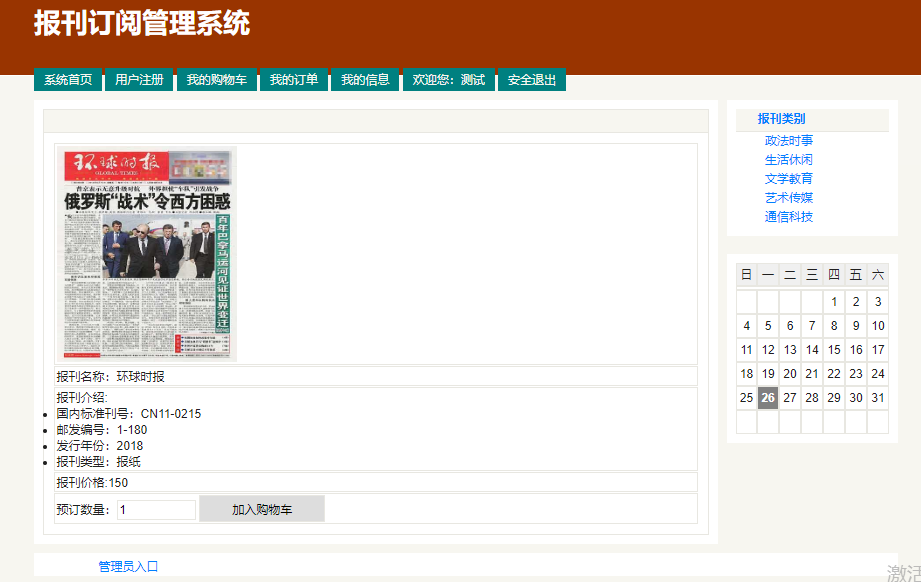Click the 报刊介绍 label
Screen dimensions: 921x582
pyautogui.click(x=82, y=398)
